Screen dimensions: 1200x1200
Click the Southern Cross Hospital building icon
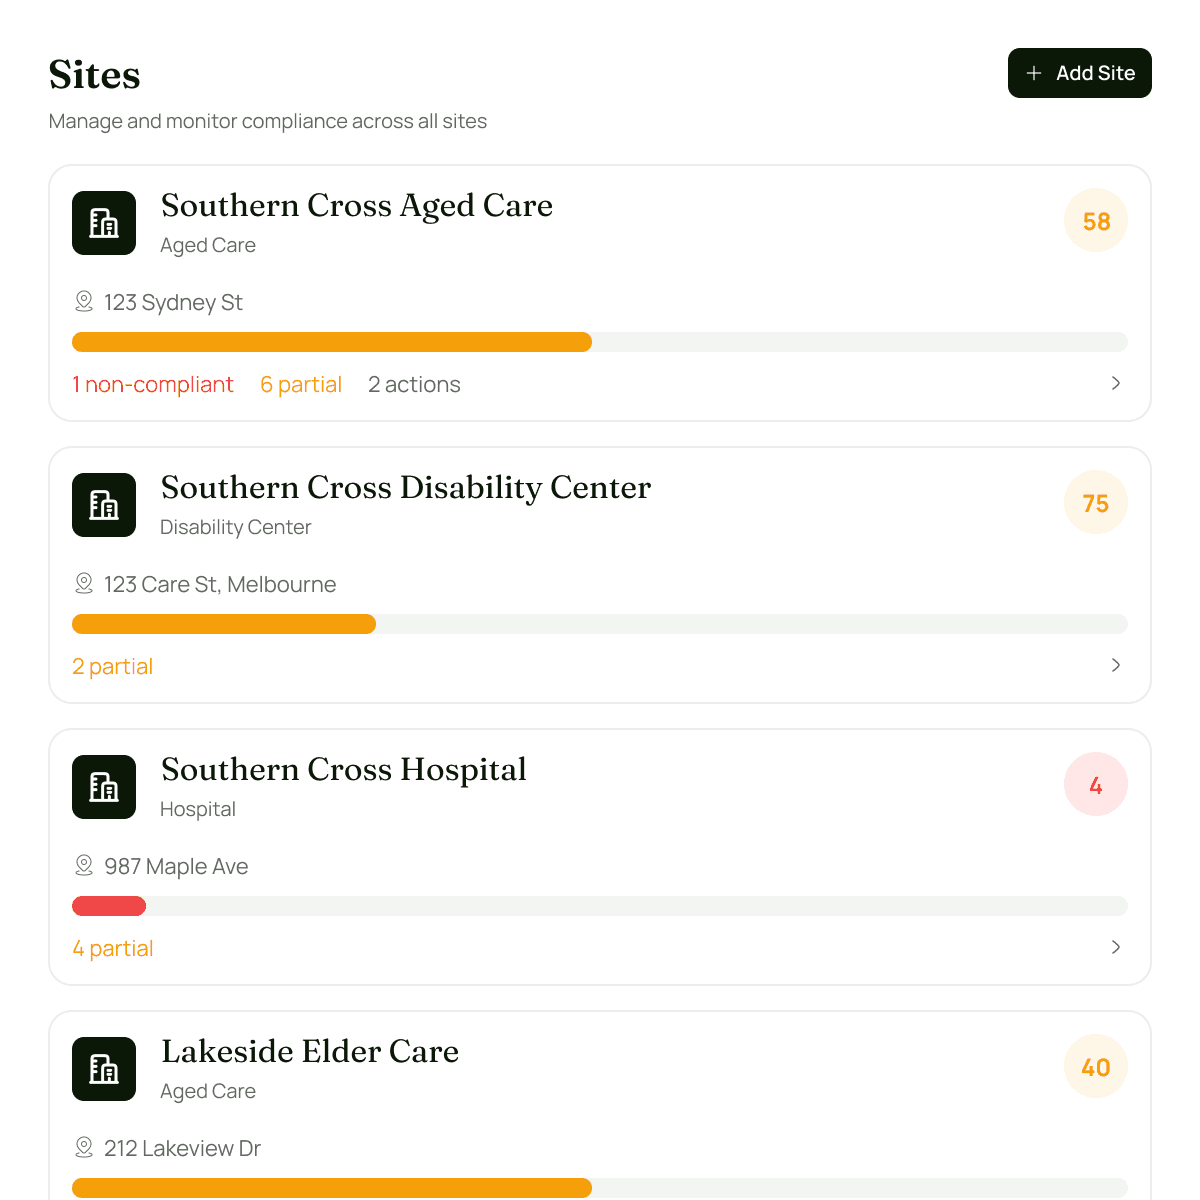[x=104, y=787]
